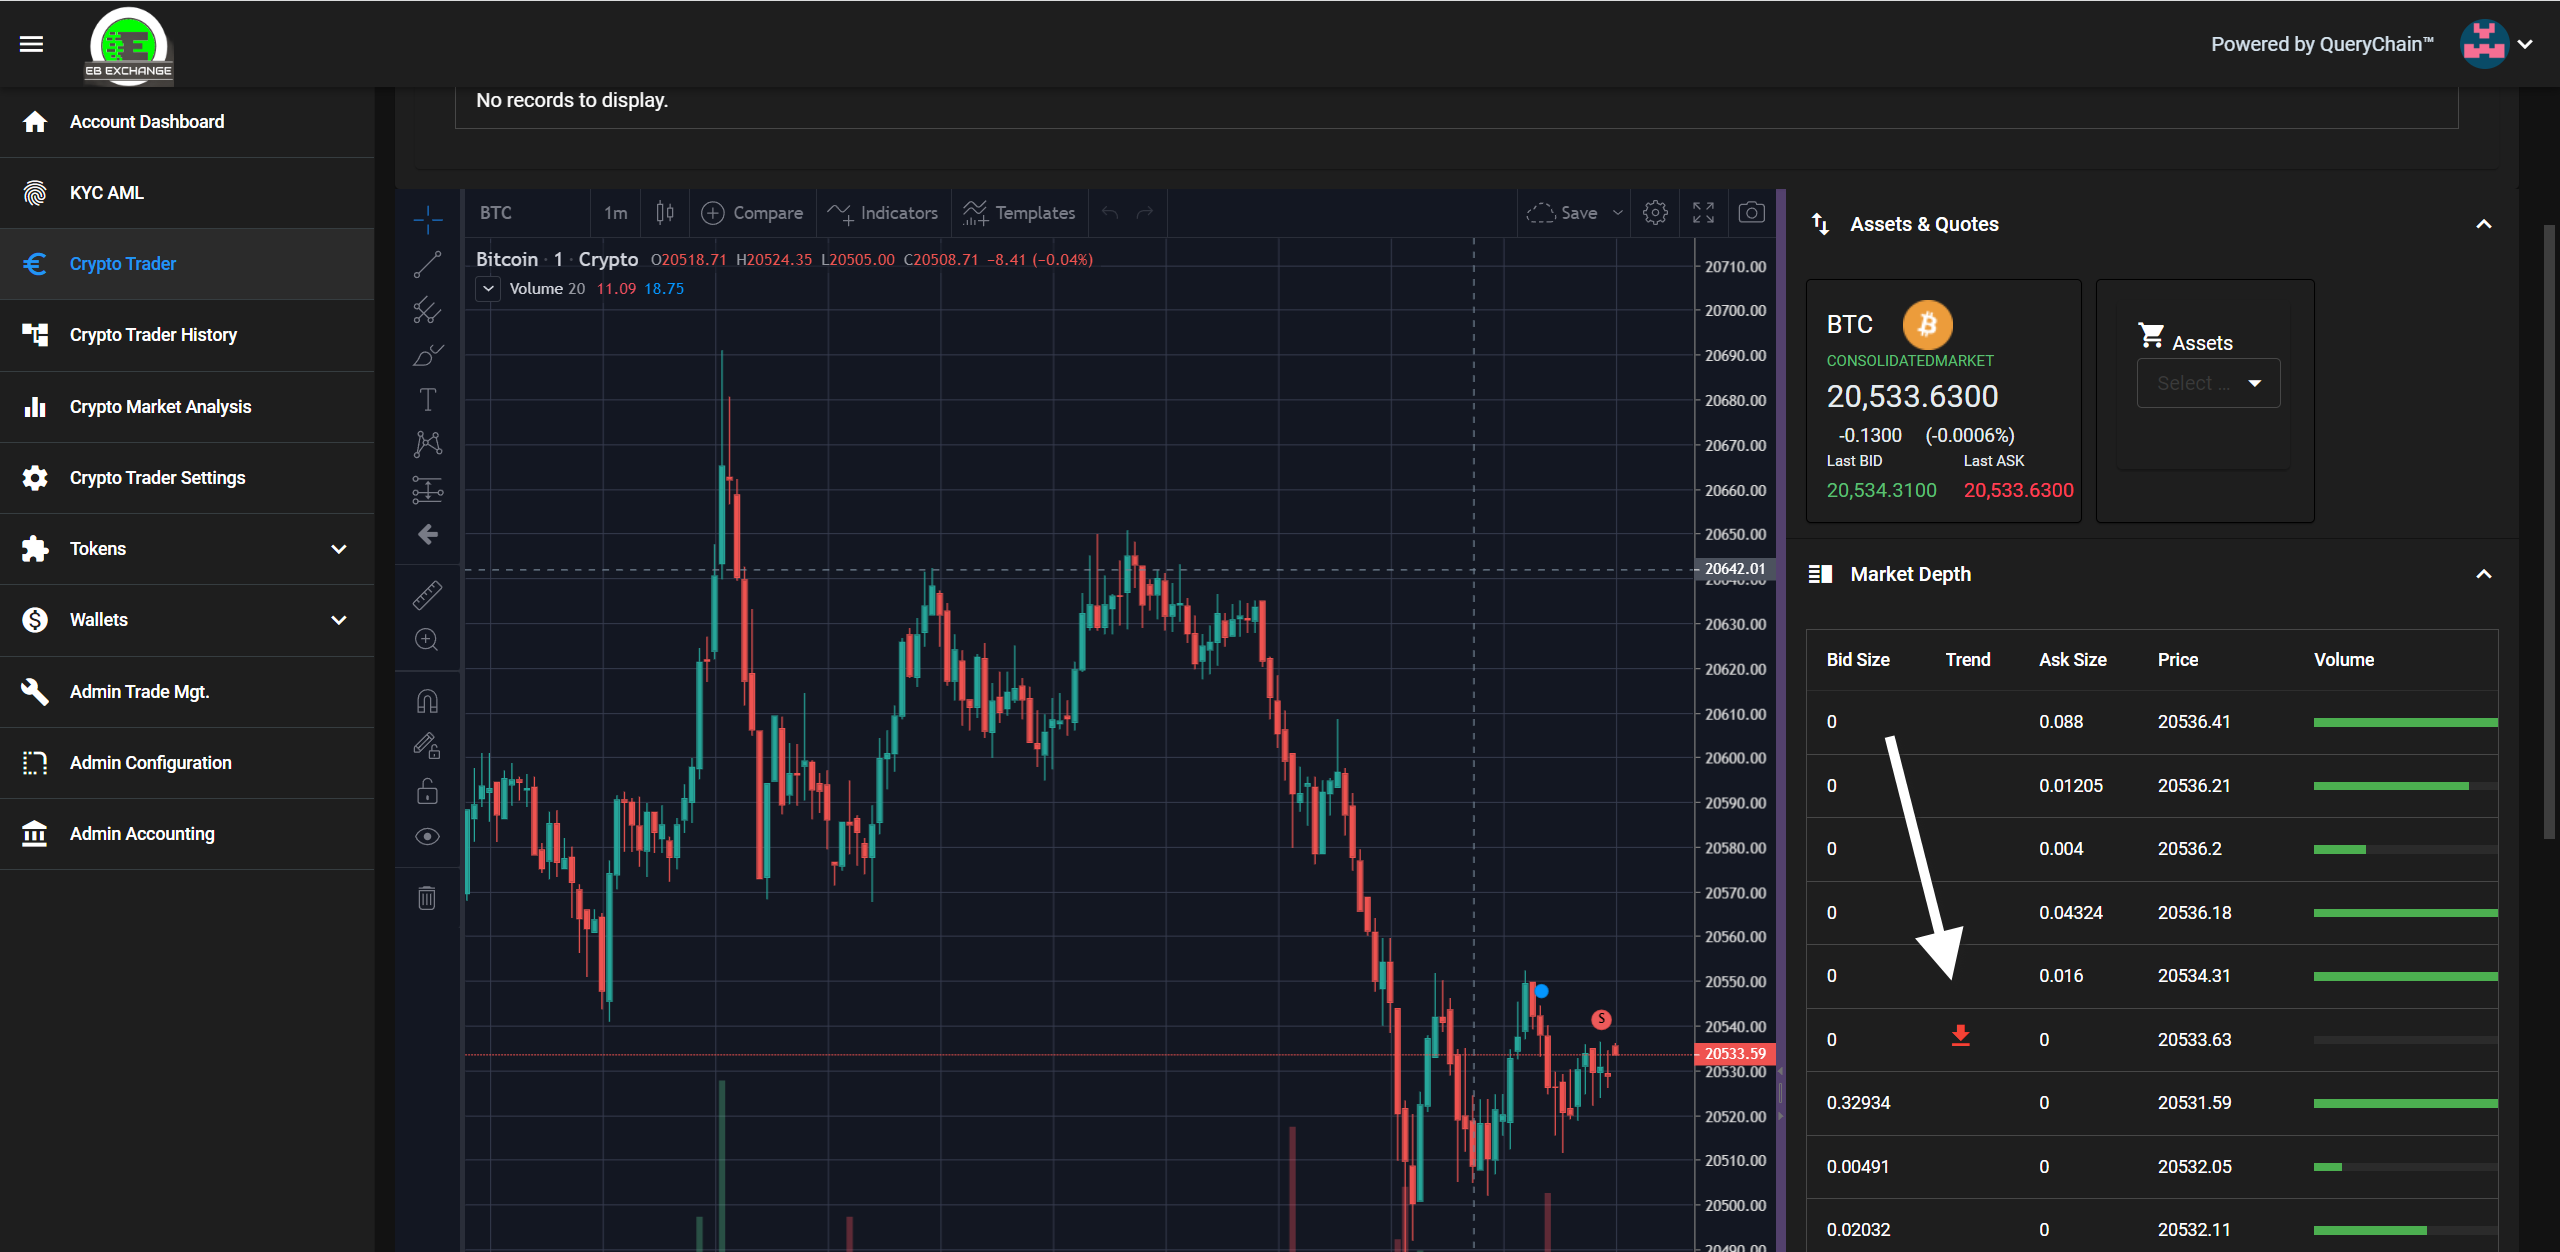Toggle magnet mode on chart
2560x1252 pixels.
pyautogui.click(x=428, y=701)
